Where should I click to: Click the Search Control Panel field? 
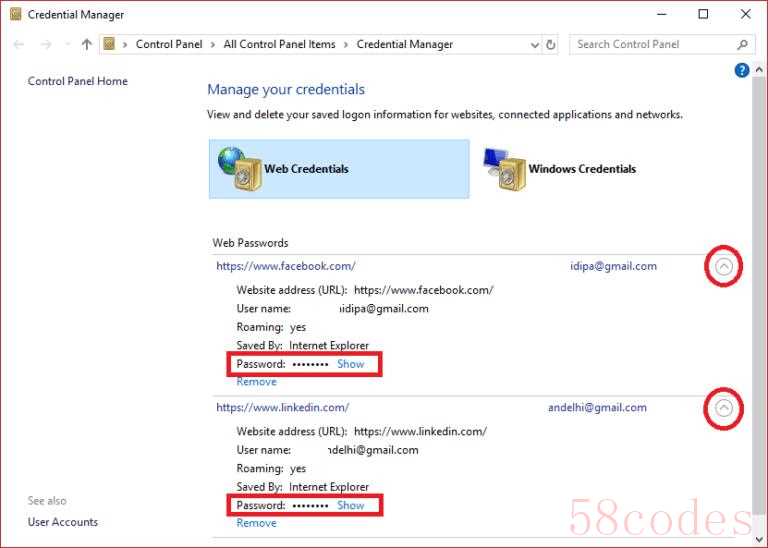point(662,45)
